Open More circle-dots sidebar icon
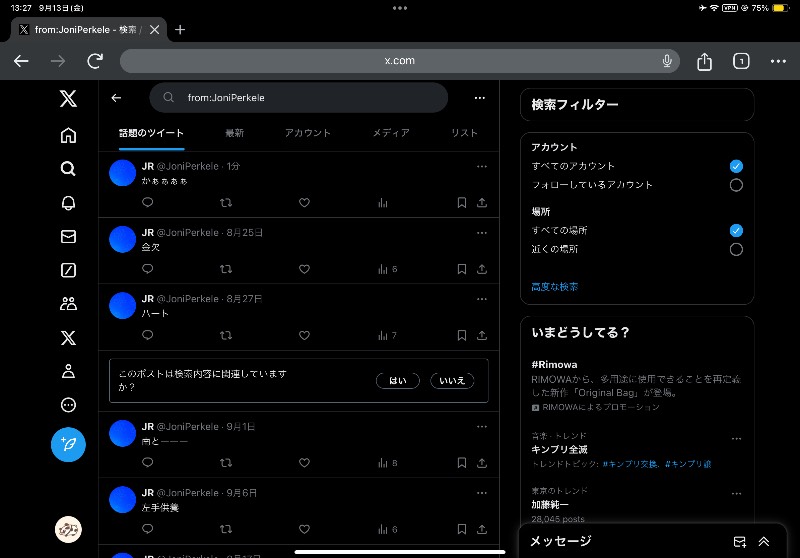800x558 pixels. pyautogui.click(x=68, y=405)
